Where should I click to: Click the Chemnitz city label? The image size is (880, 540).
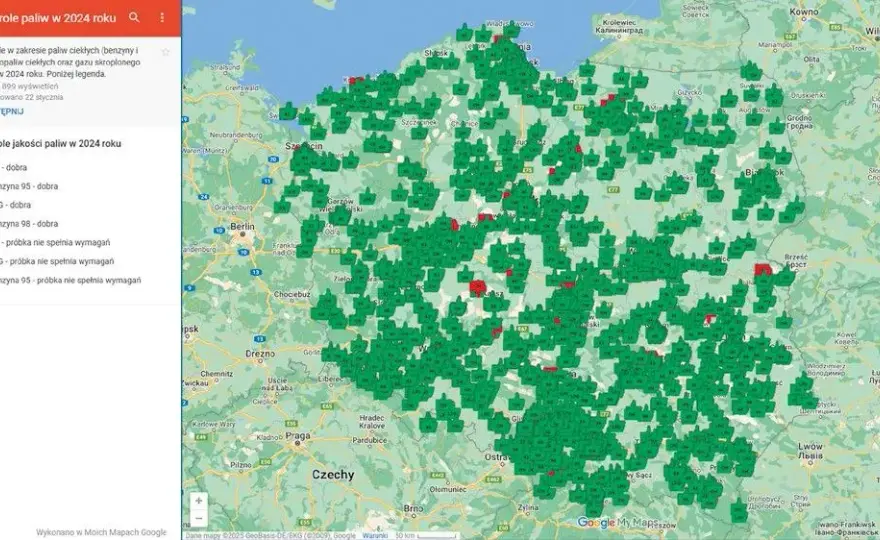[x=217, y=374]
